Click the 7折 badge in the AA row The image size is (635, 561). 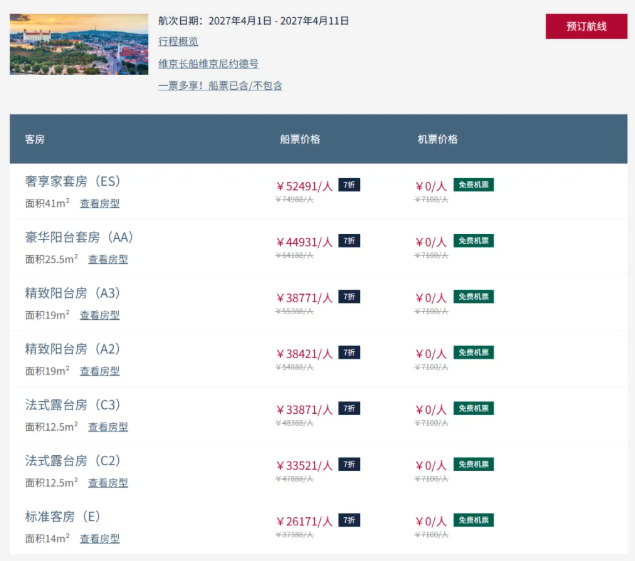pos(349,241)
